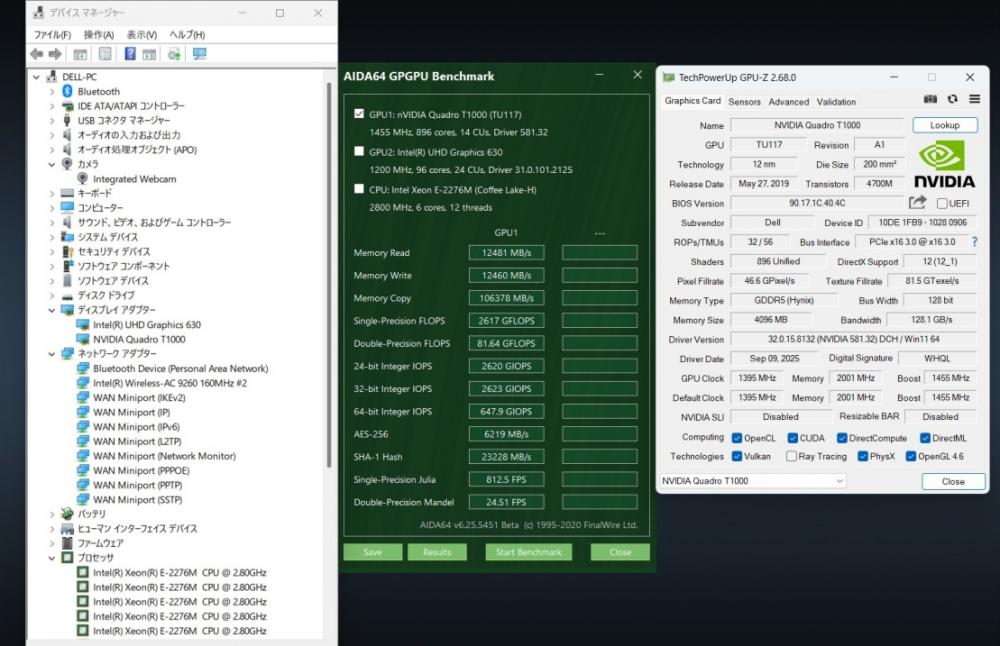Click the BIOS export share icon
Screen dimensions: 1000x646
[918, 203]
